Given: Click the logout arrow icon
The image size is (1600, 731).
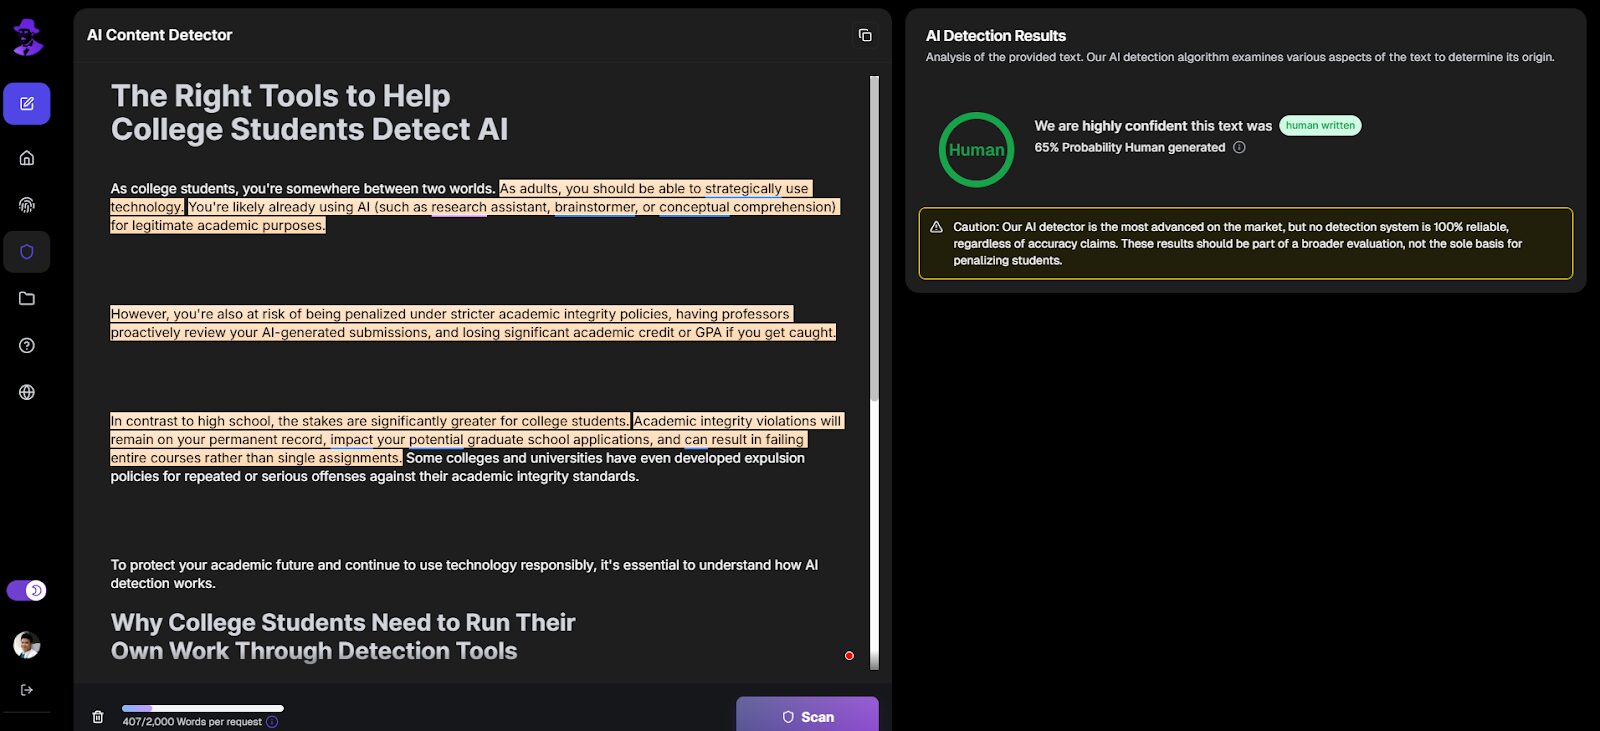Looking at the screenshot, I should pyautogui.click(x=27, y=690).
